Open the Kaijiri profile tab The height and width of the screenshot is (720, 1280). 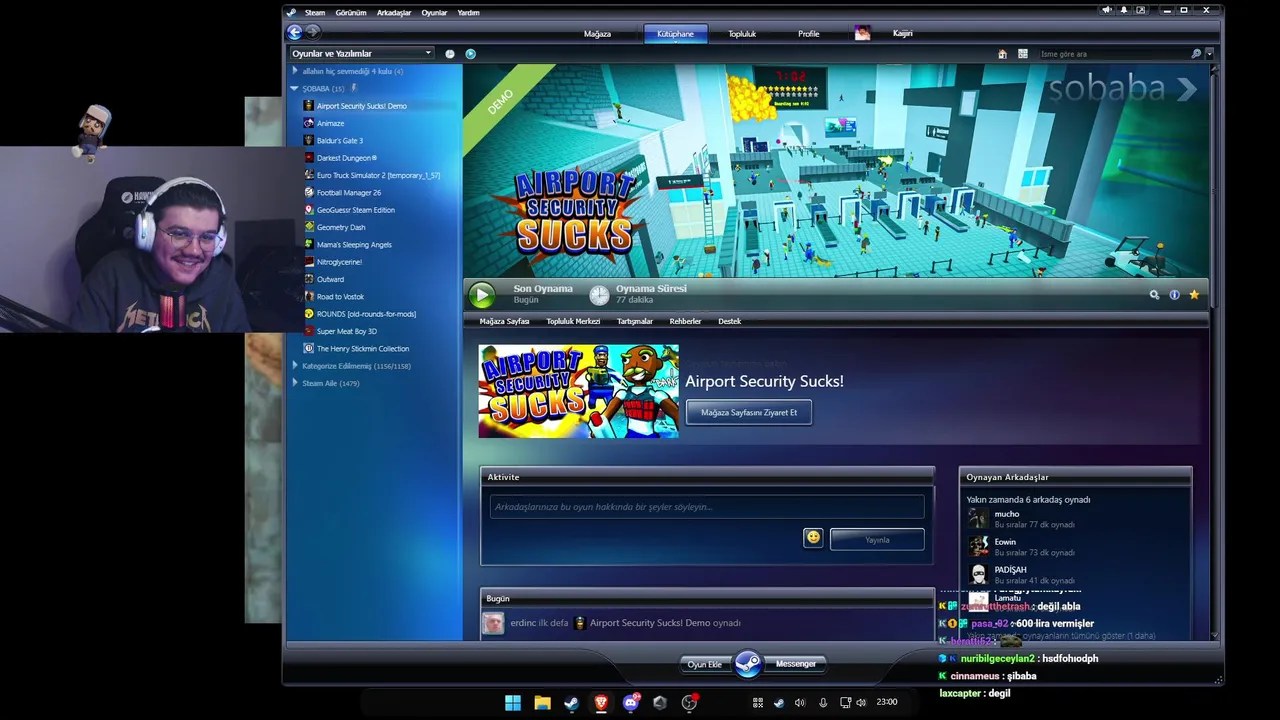(x=902, y=33)
